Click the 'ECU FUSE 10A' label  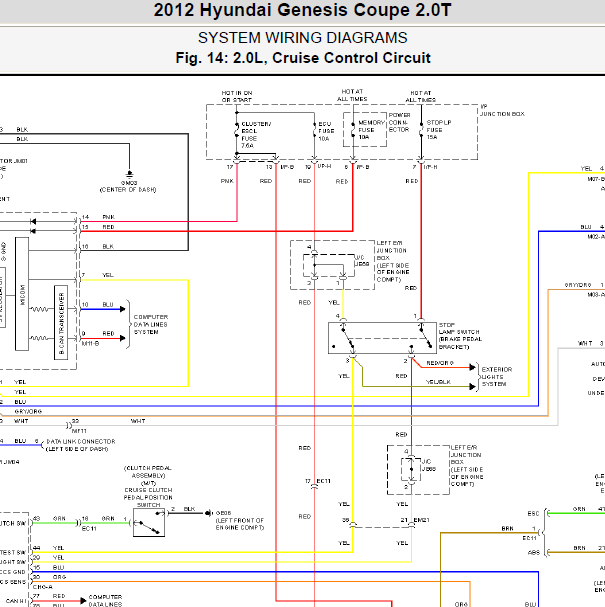coord(326,131)
